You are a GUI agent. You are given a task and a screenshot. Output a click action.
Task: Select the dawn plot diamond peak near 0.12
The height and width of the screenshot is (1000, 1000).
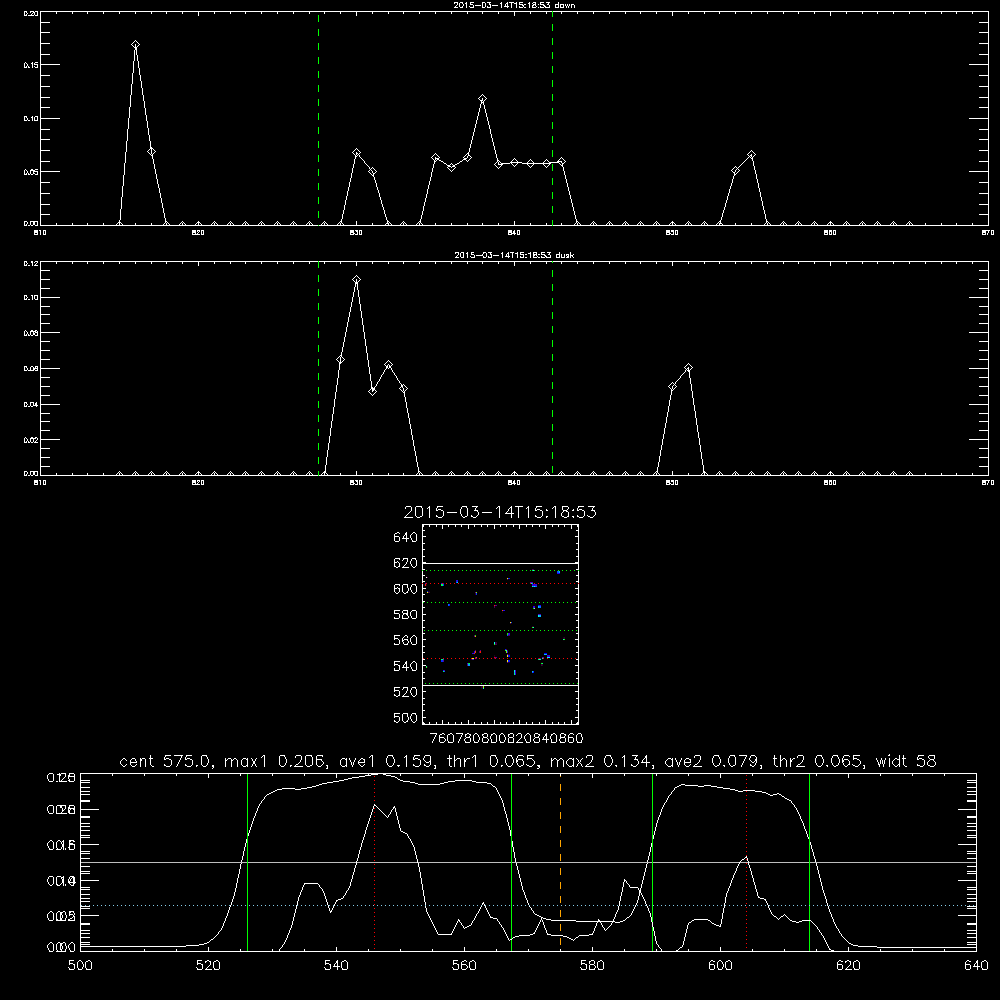tap(483, 98)
